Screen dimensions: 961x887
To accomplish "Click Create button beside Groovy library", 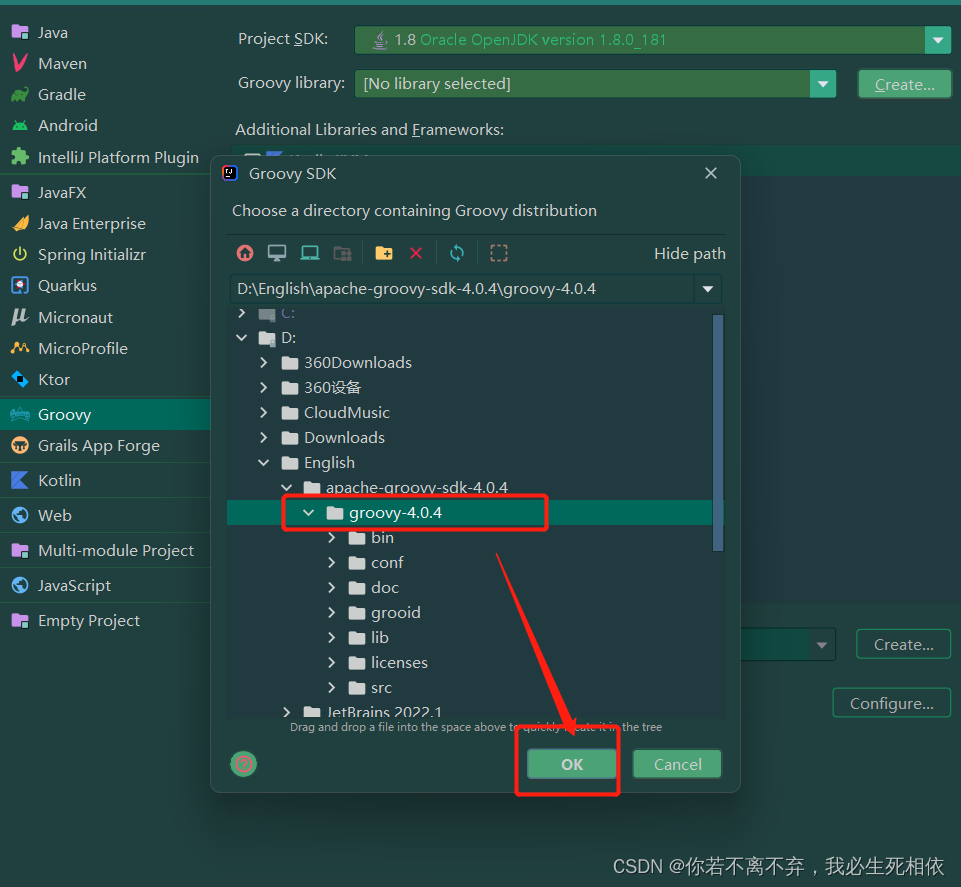I will [905, 84].
